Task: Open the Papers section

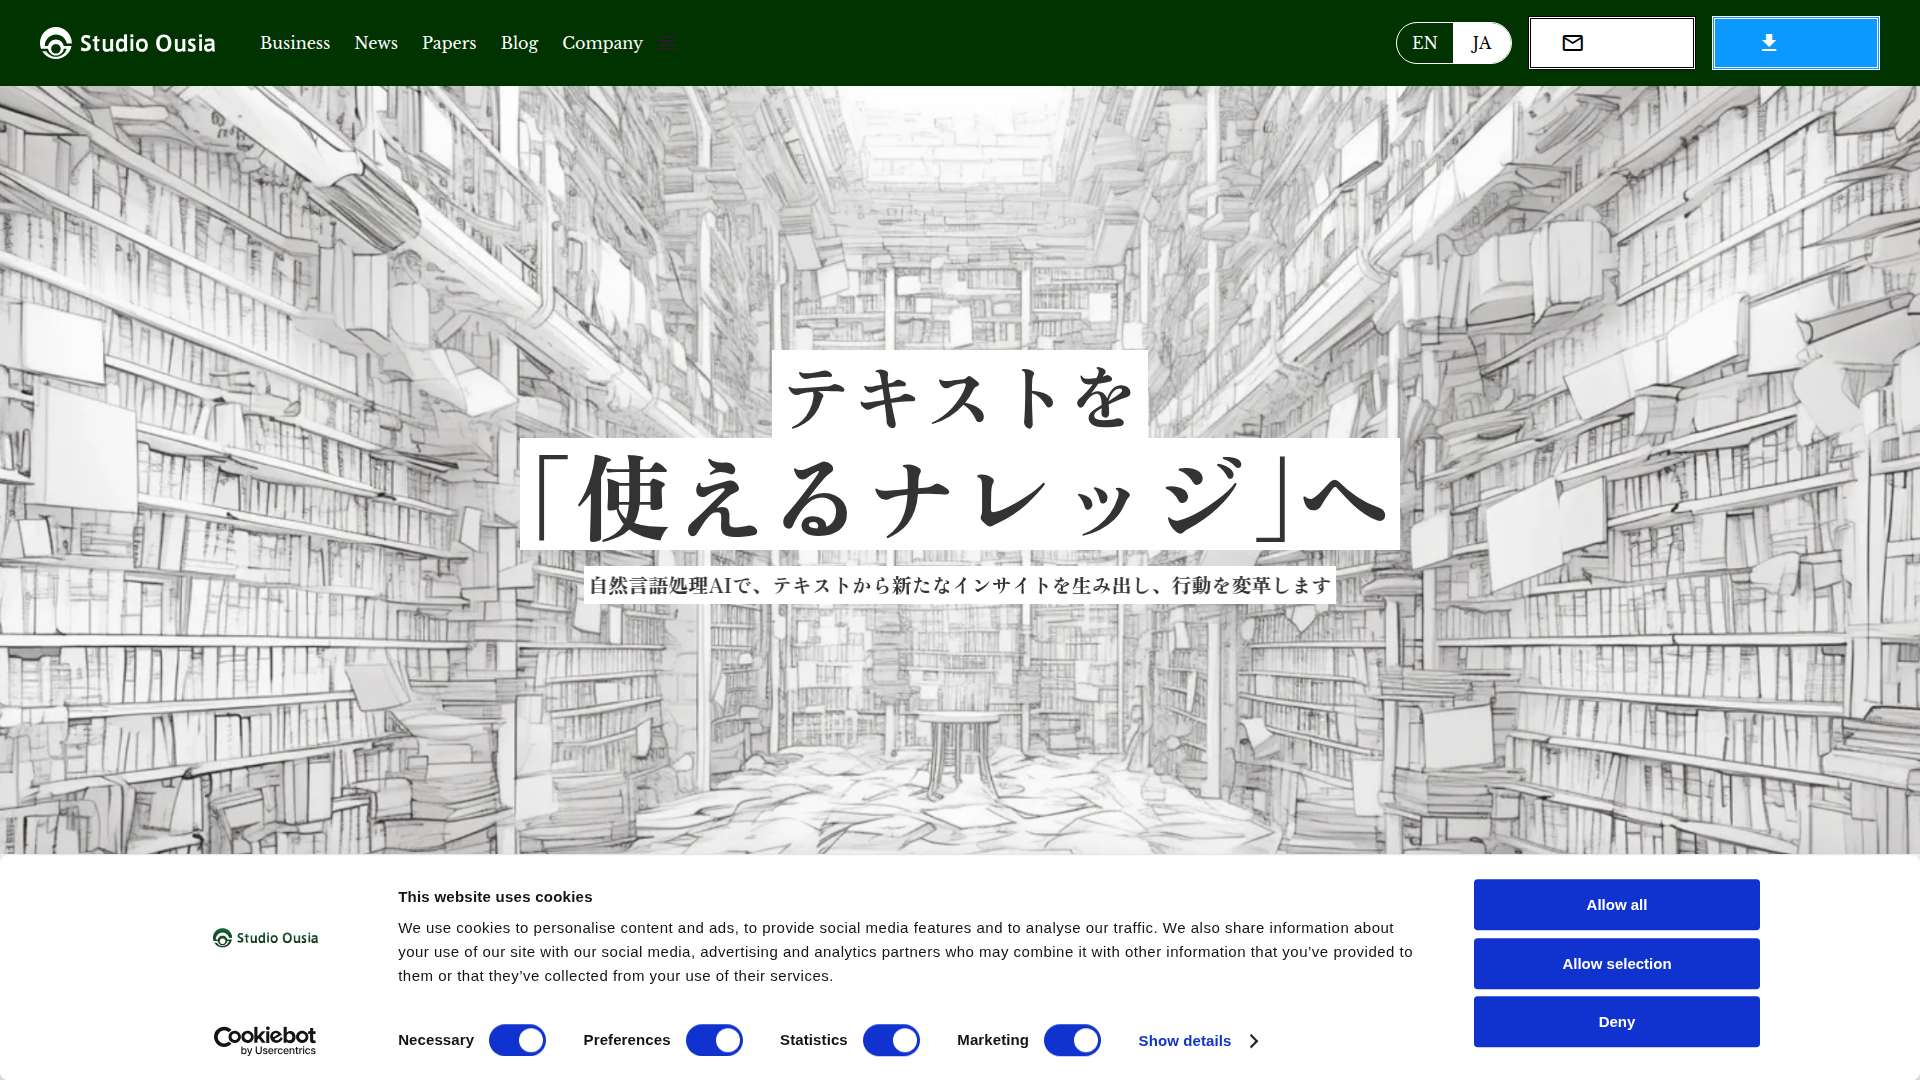Action: (449, 43)
